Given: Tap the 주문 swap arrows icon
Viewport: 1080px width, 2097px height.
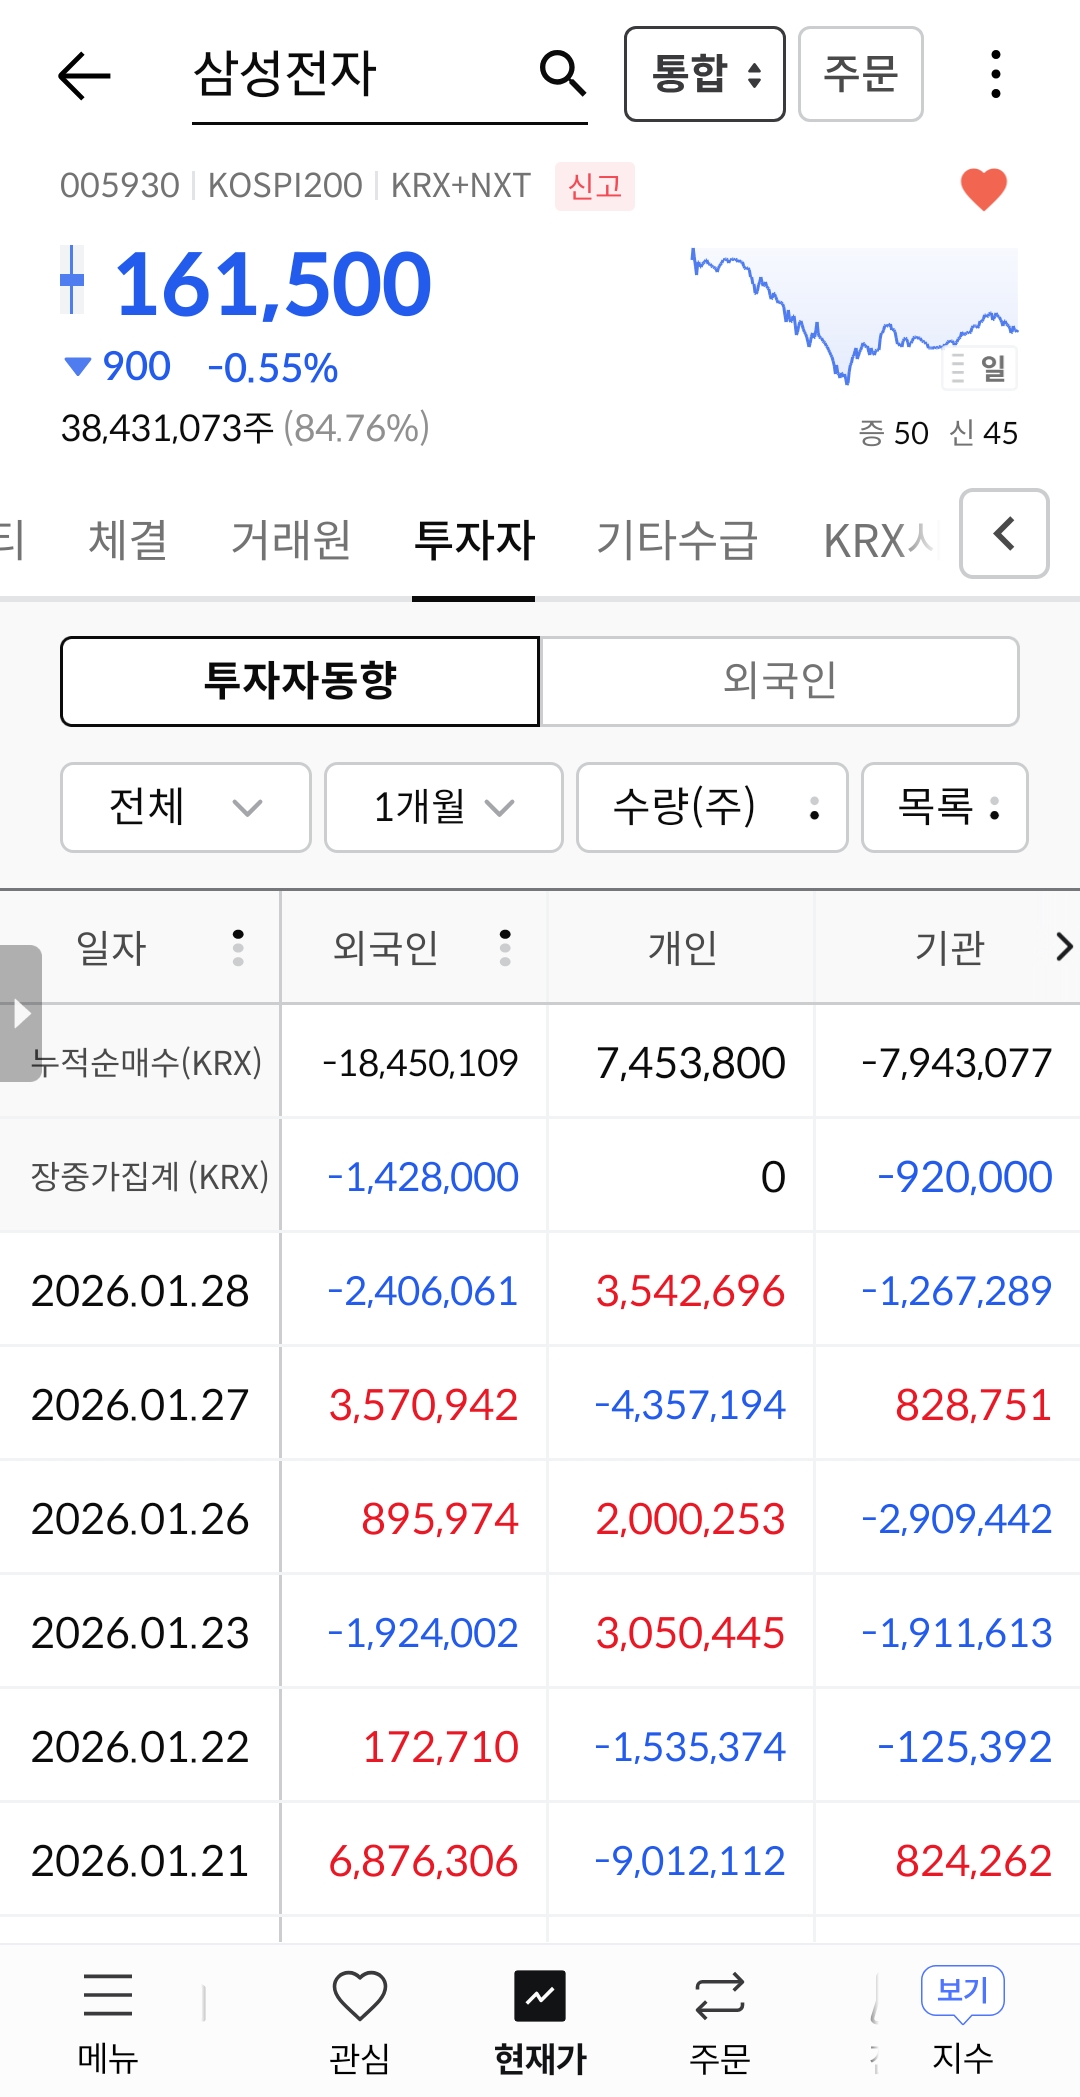Looking at the screenshot, I should (x=719, y=1996).
